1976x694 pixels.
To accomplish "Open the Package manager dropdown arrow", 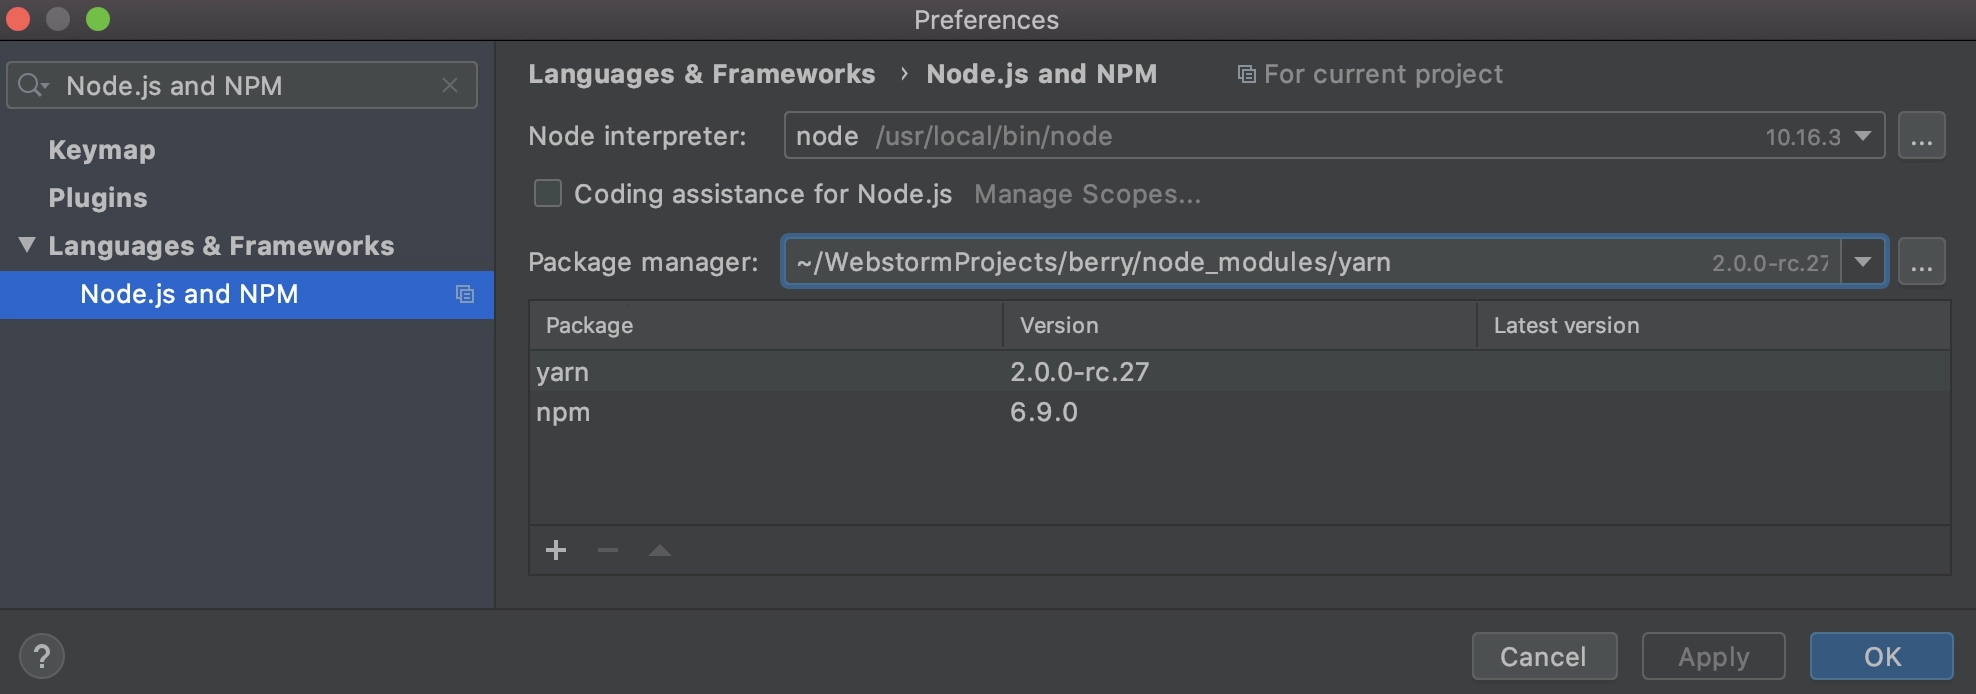I will click(x=1863, y=262).
